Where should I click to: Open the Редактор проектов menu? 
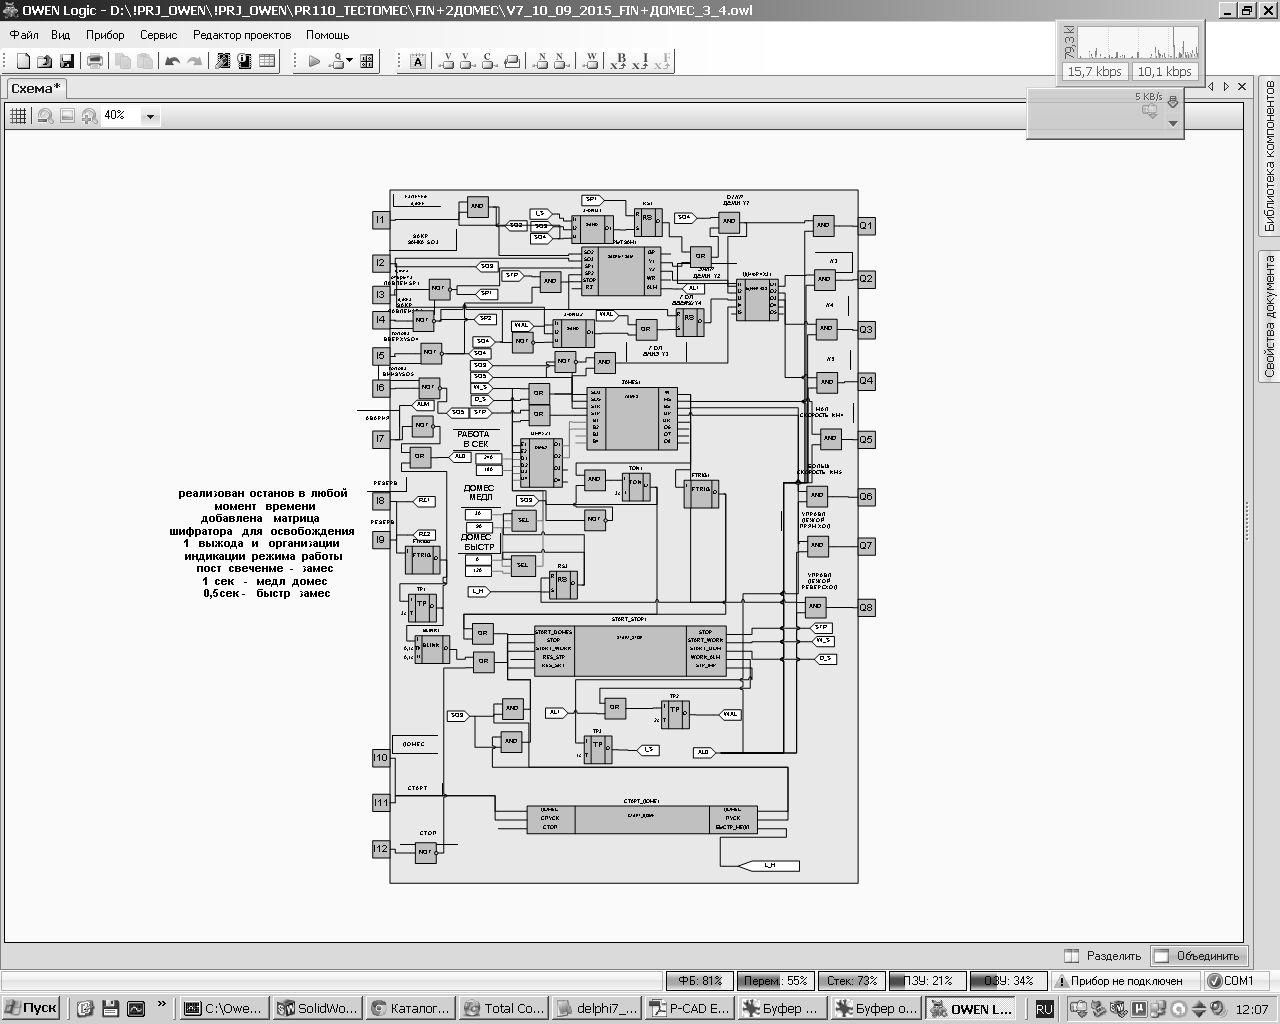click(242, 35)
